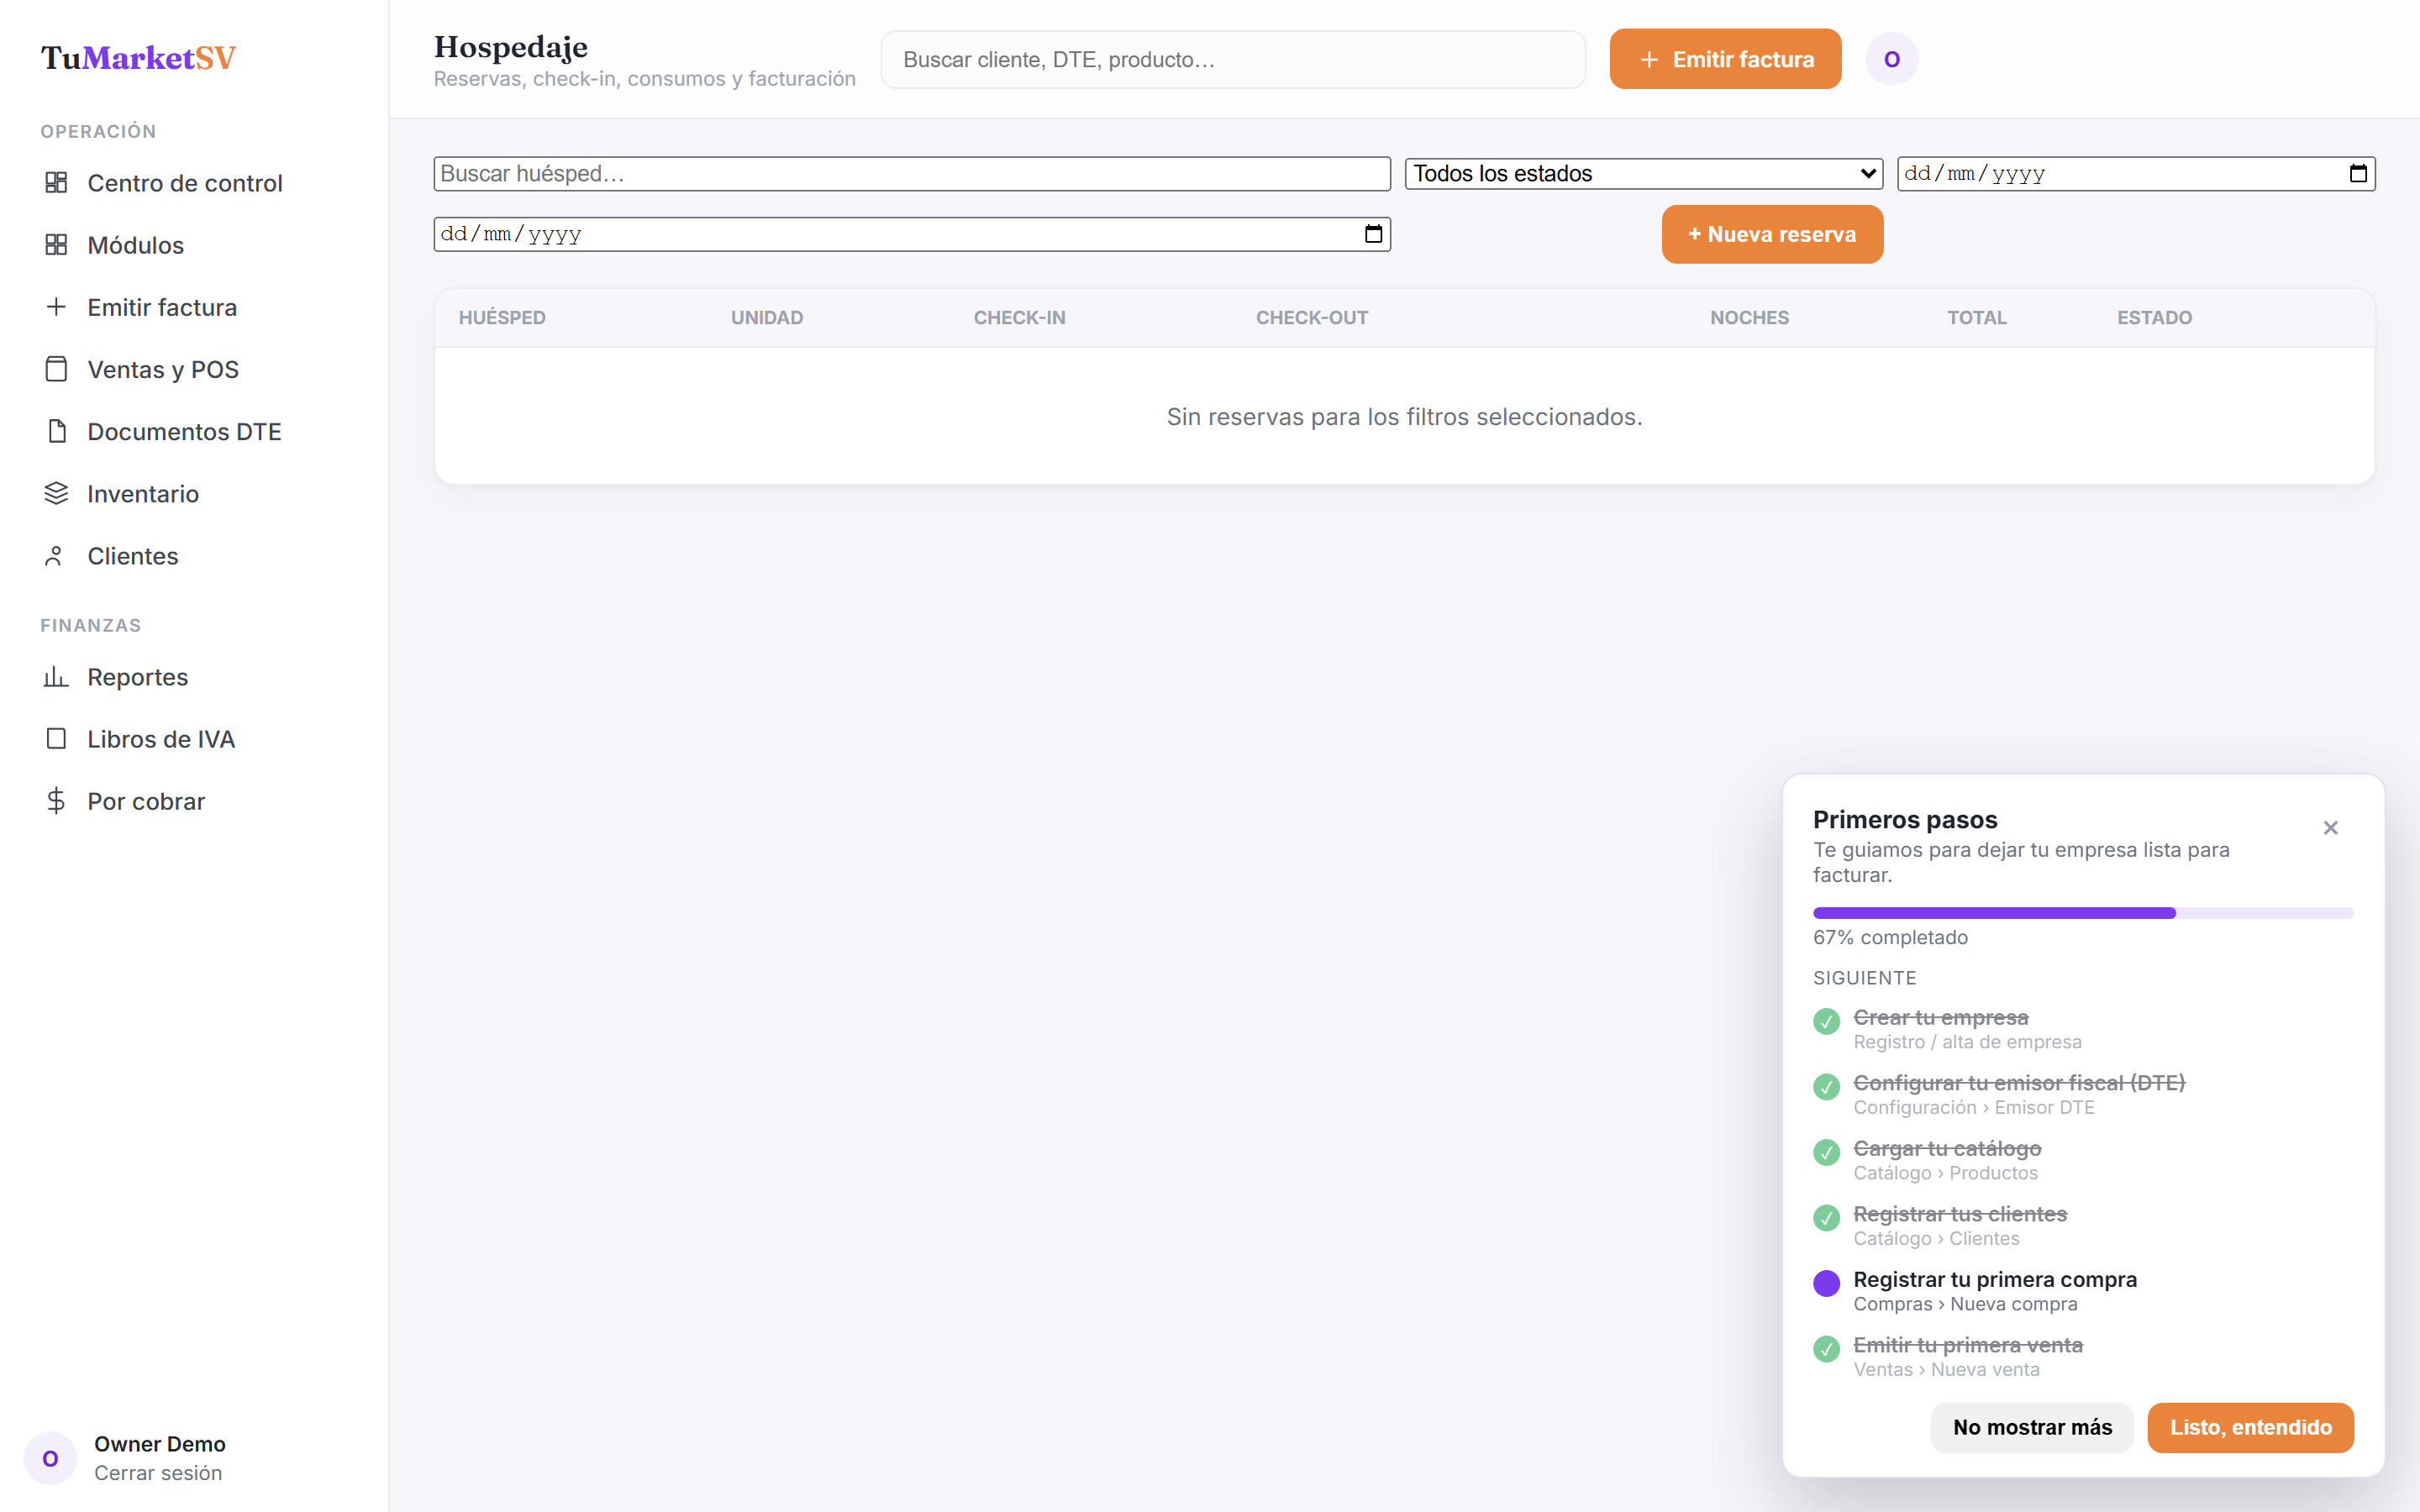Open Centro de control menu item

pos(185,183)
